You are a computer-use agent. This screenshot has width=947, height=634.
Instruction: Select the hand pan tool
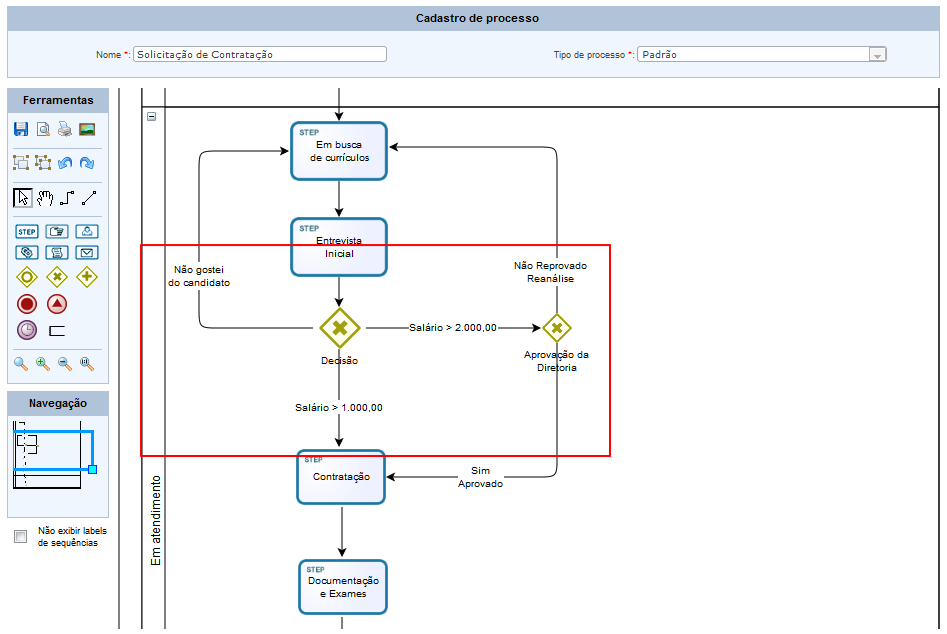coord(44,197)
